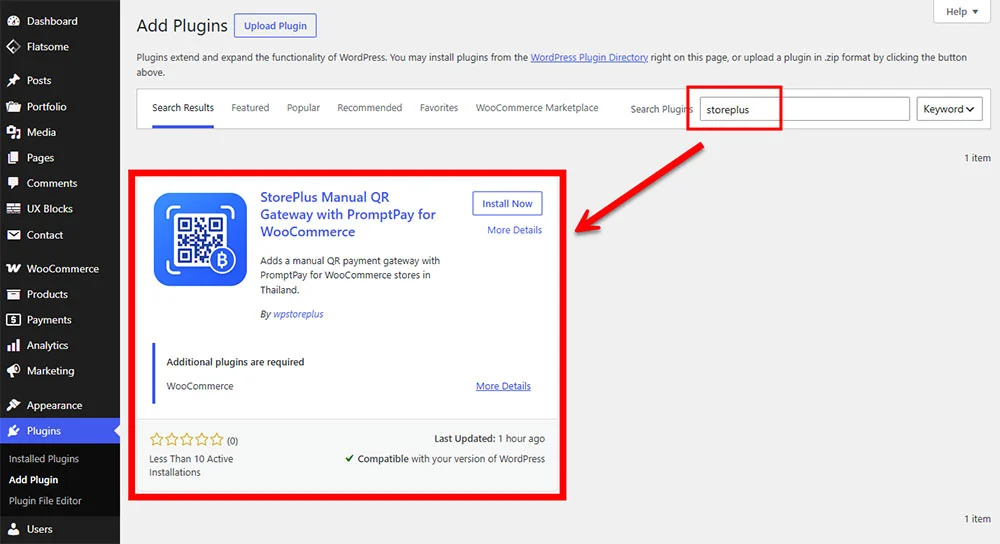The width and height of the screenshot is (1000, 544).
Task: Open More Details link beside WooCommerce requirement
Action: pyautogui.click(x=503, y=386)
